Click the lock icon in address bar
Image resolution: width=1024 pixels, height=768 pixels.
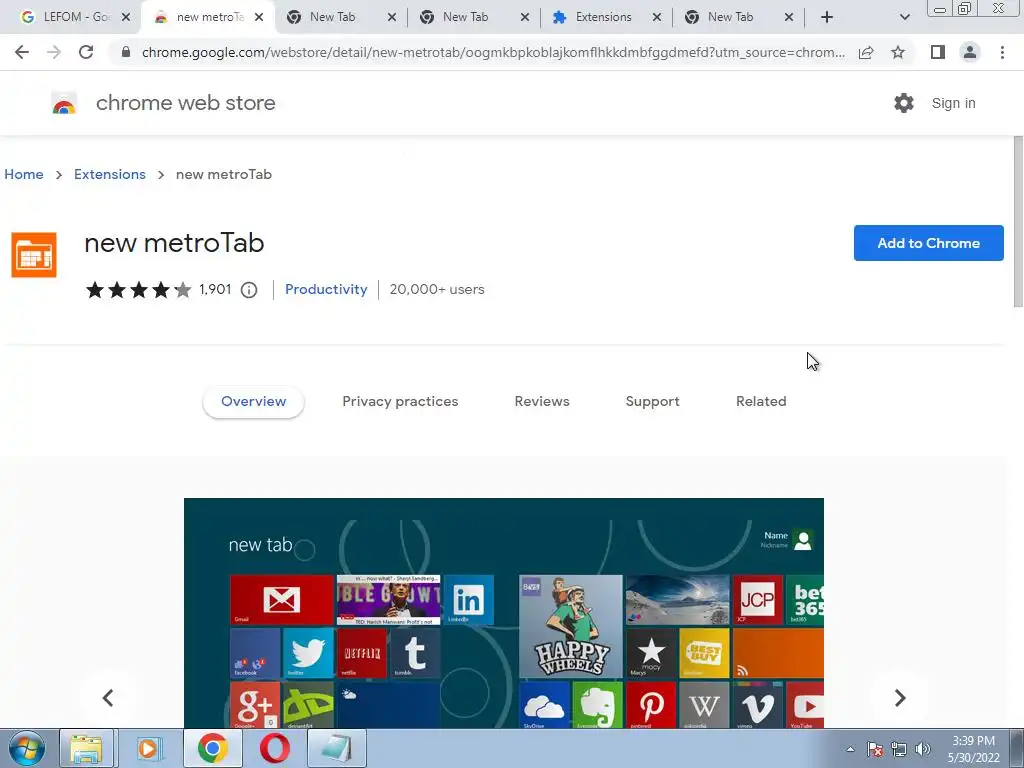pyautogui.click(x=126, y=52)
